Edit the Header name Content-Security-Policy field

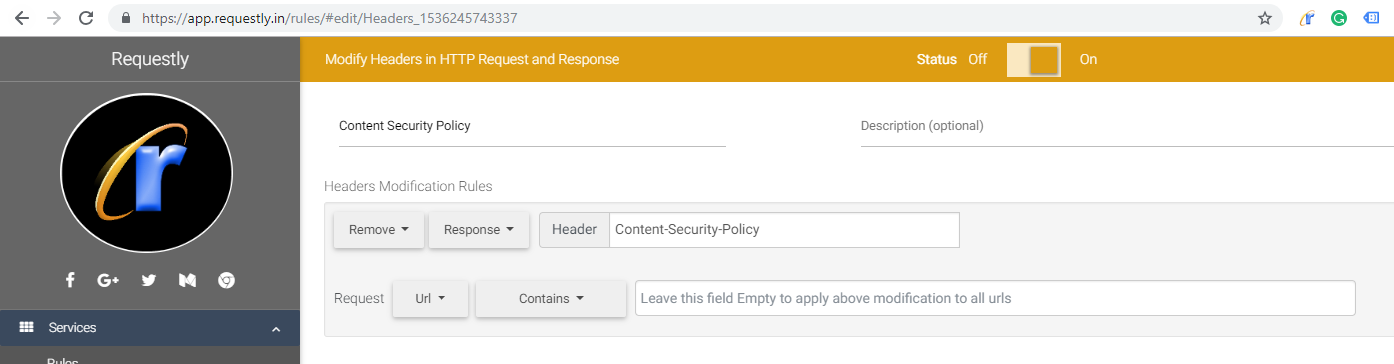pyautogui.click(x=784, y=230)
